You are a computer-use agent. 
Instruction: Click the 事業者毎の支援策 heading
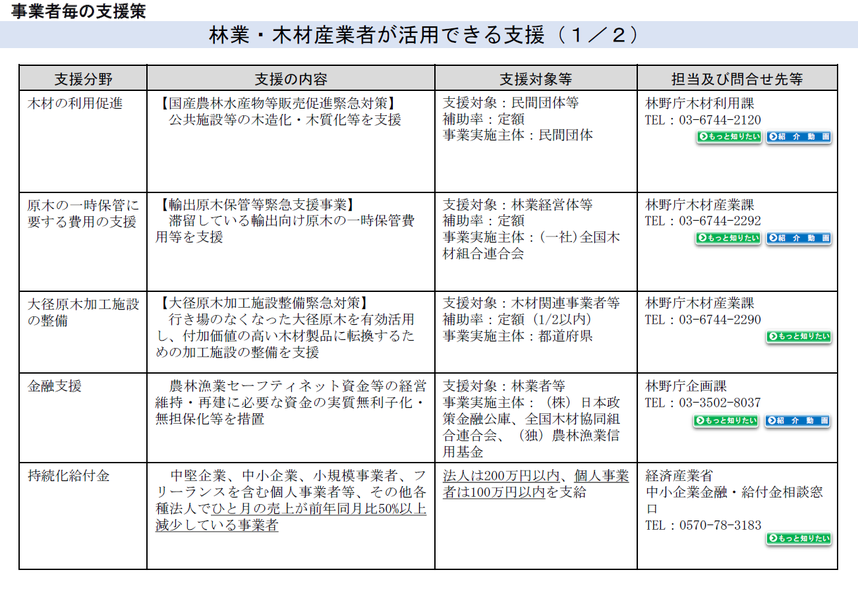78,11
